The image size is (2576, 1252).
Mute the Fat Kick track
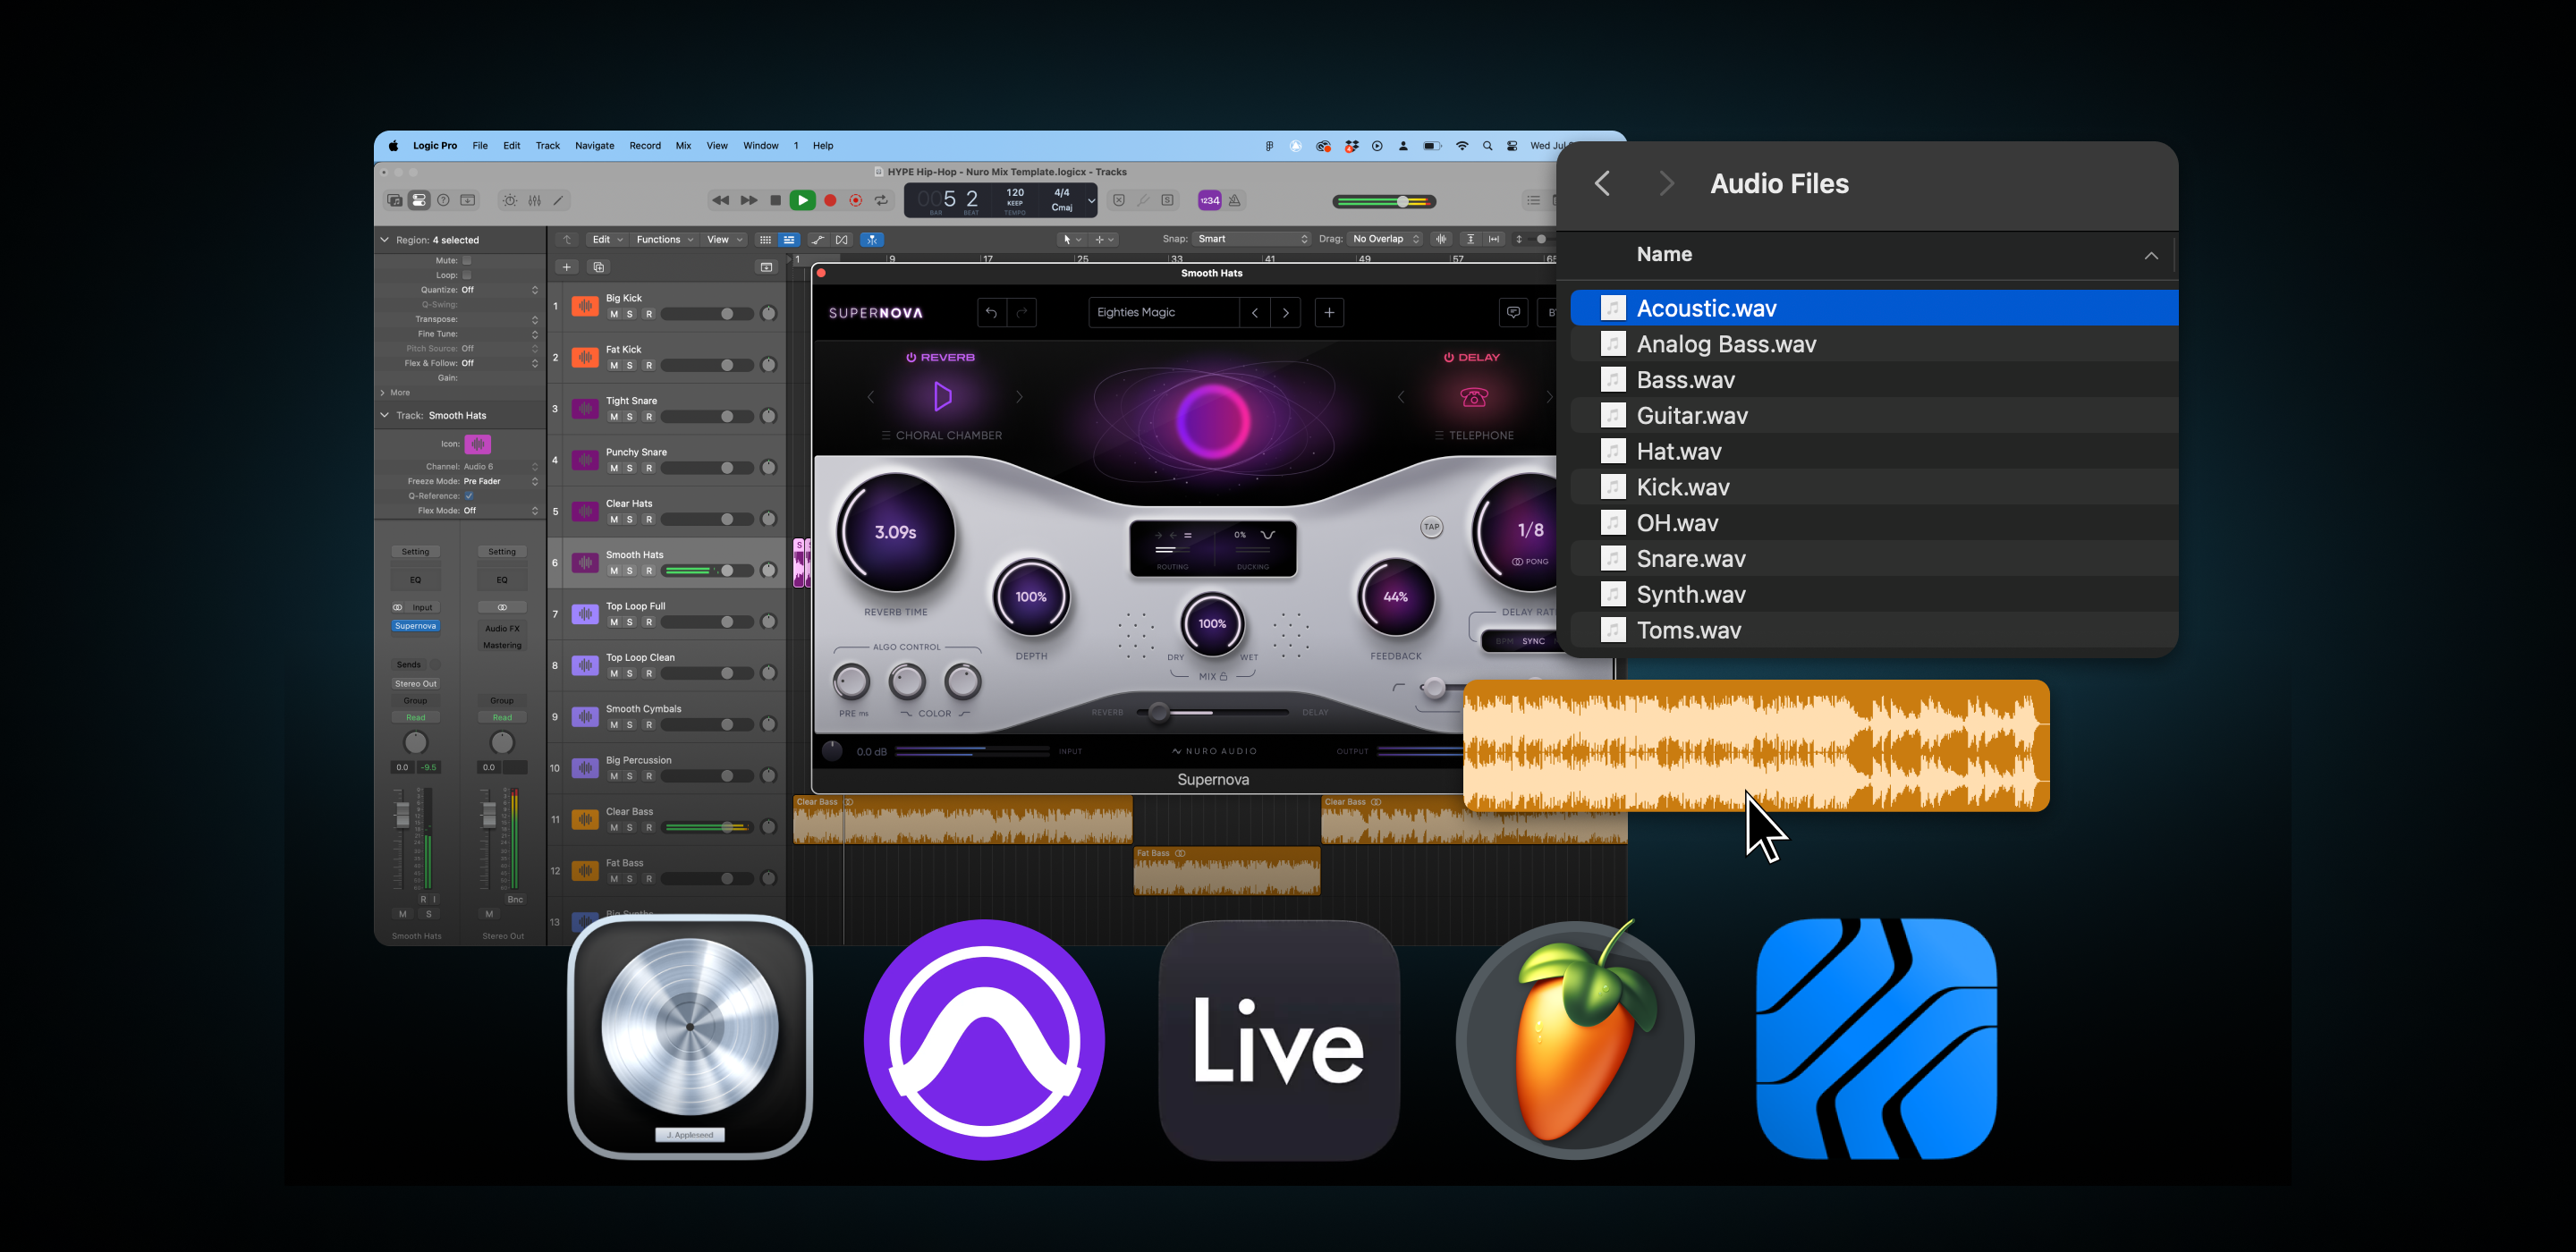(614, 365)
